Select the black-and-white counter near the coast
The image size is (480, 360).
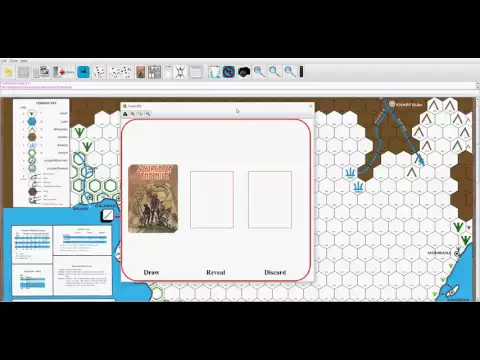(x=107, y=216)
